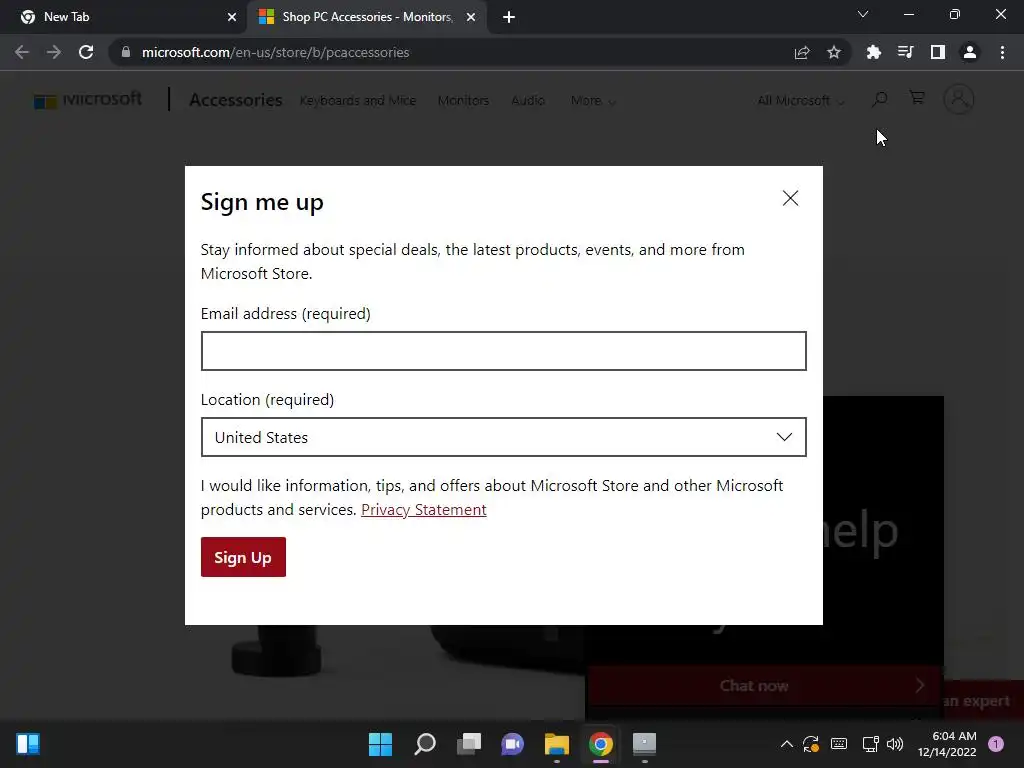This screenshot has height=768, width=1024.
Task: Open the clock showing 6:04 AM
Action: point(947,744)
